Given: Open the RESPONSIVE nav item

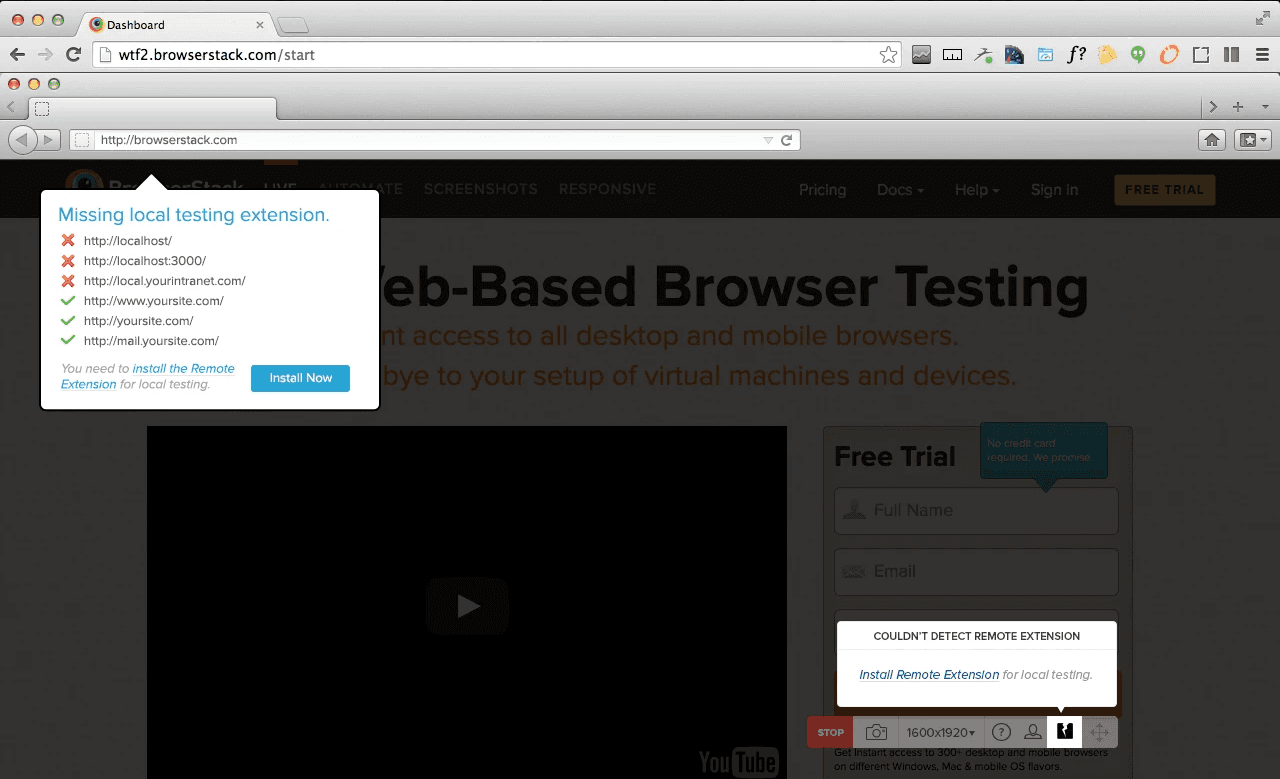Looking at the screenshot, I should click(608, 189).
